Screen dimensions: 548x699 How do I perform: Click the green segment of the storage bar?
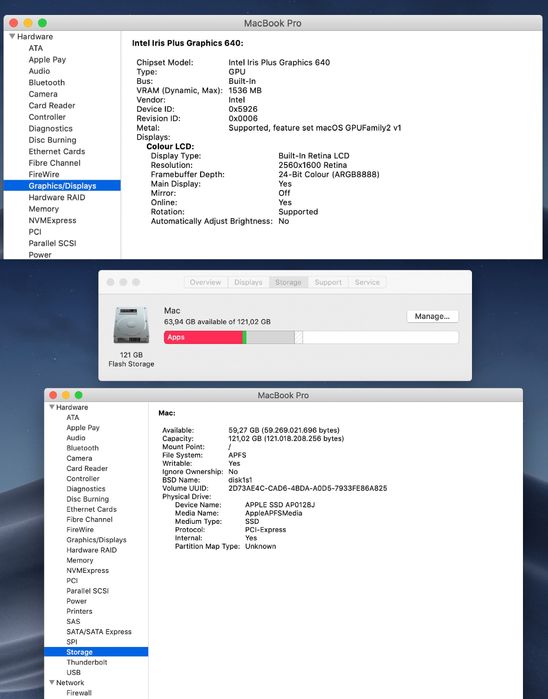pyautogui.click(x=244, y=337)
